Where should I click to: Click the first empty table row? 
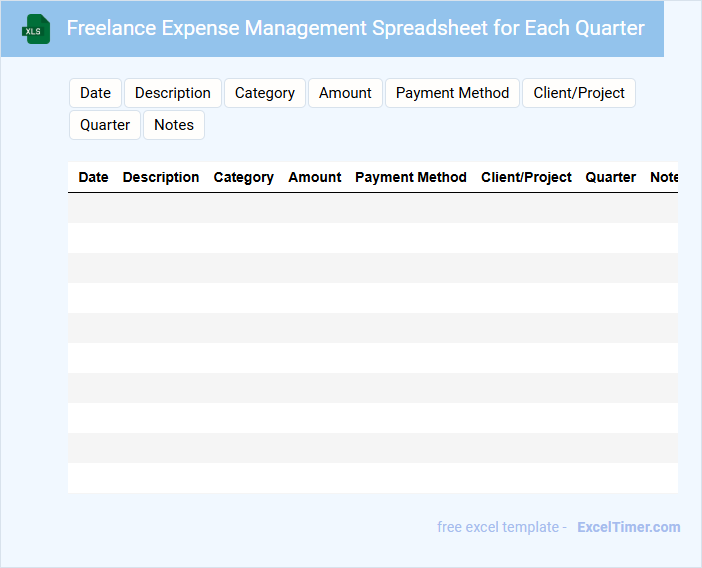pyautogui.click(x=372, y=208)
